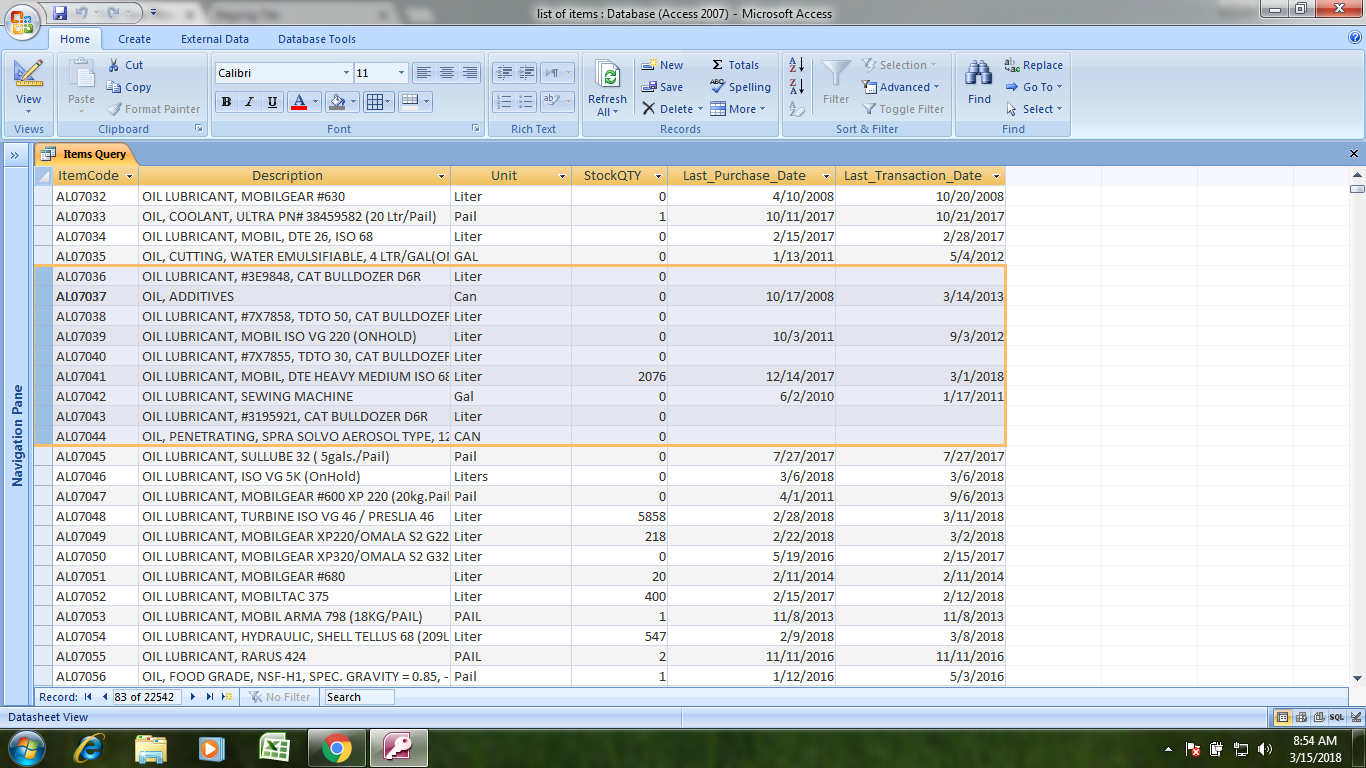Viewport: 1366px width, 768px height.
Task: Go to the first record
Action: [x=88, y=697]
